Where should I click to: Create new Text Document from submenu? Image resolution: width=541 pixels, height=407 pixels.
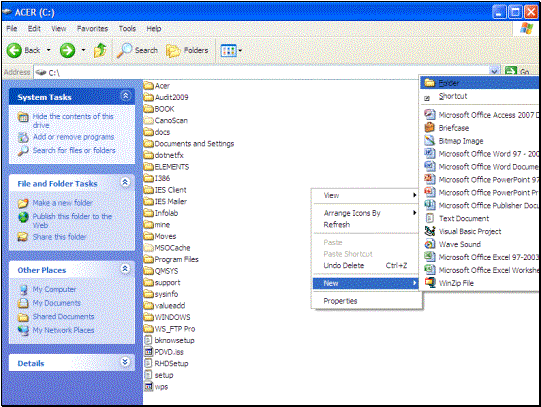(480, 218)
